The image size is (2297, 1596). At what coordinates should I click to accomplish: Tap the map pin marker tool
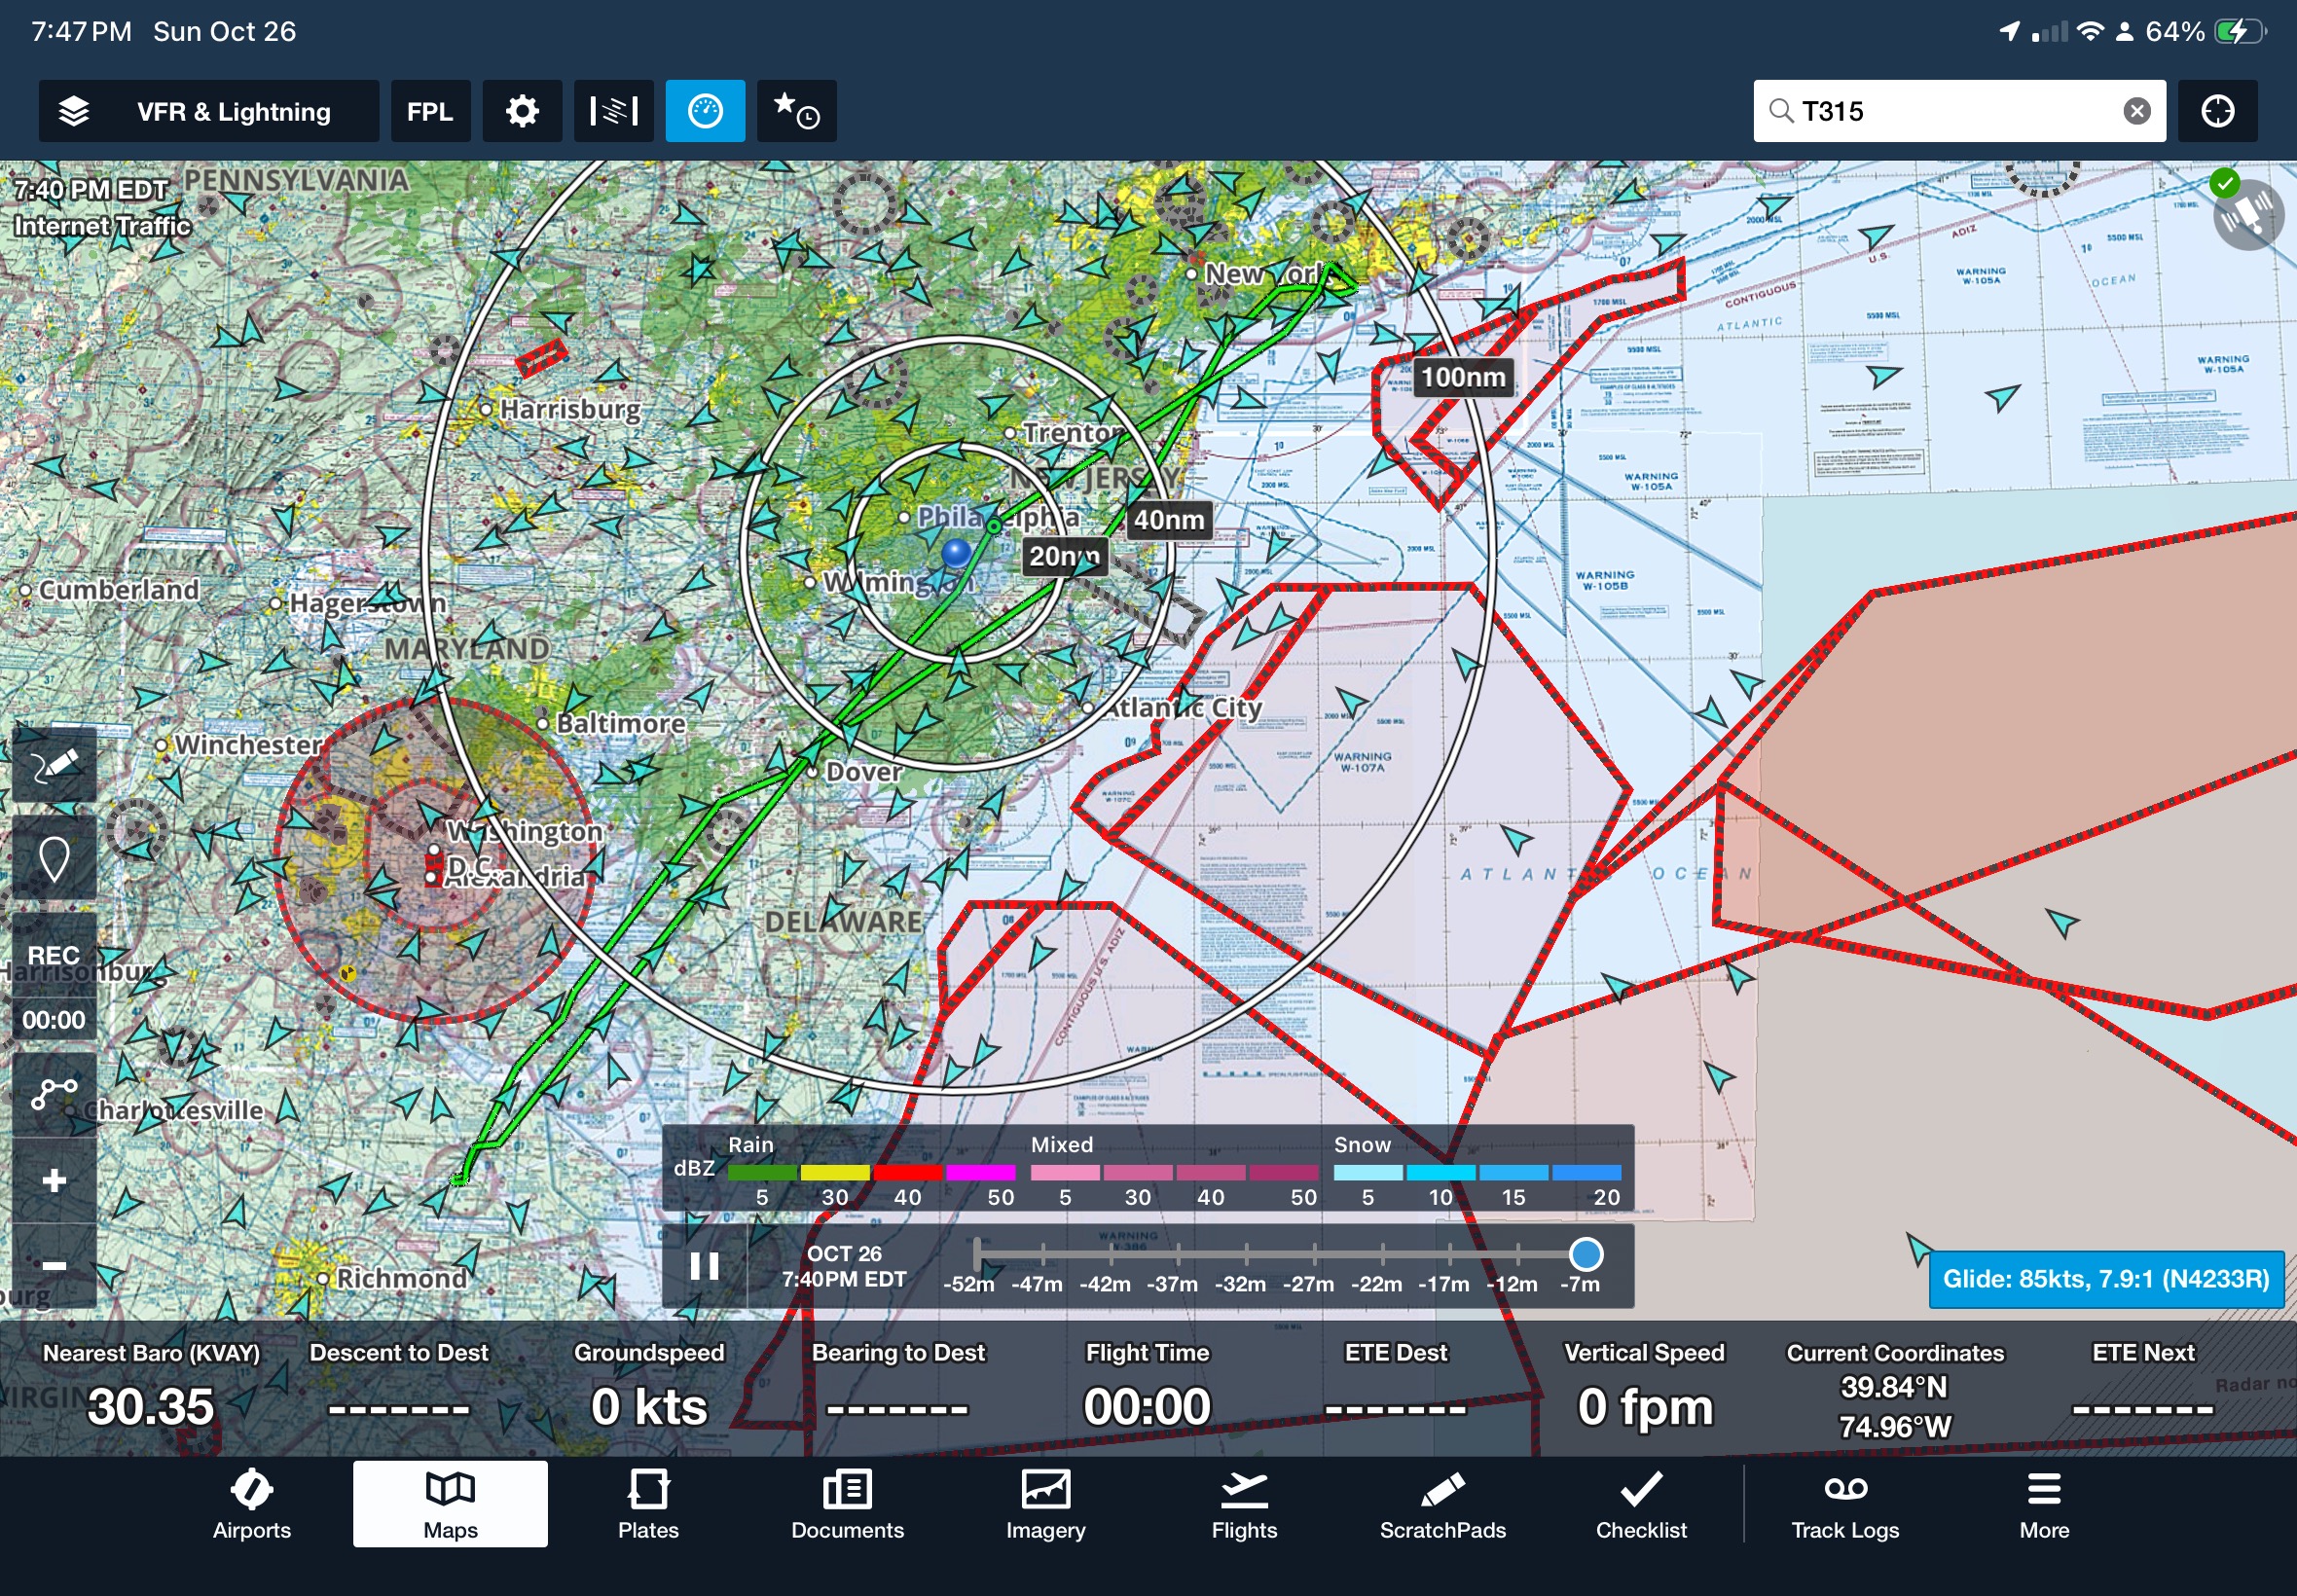point(54,858)
